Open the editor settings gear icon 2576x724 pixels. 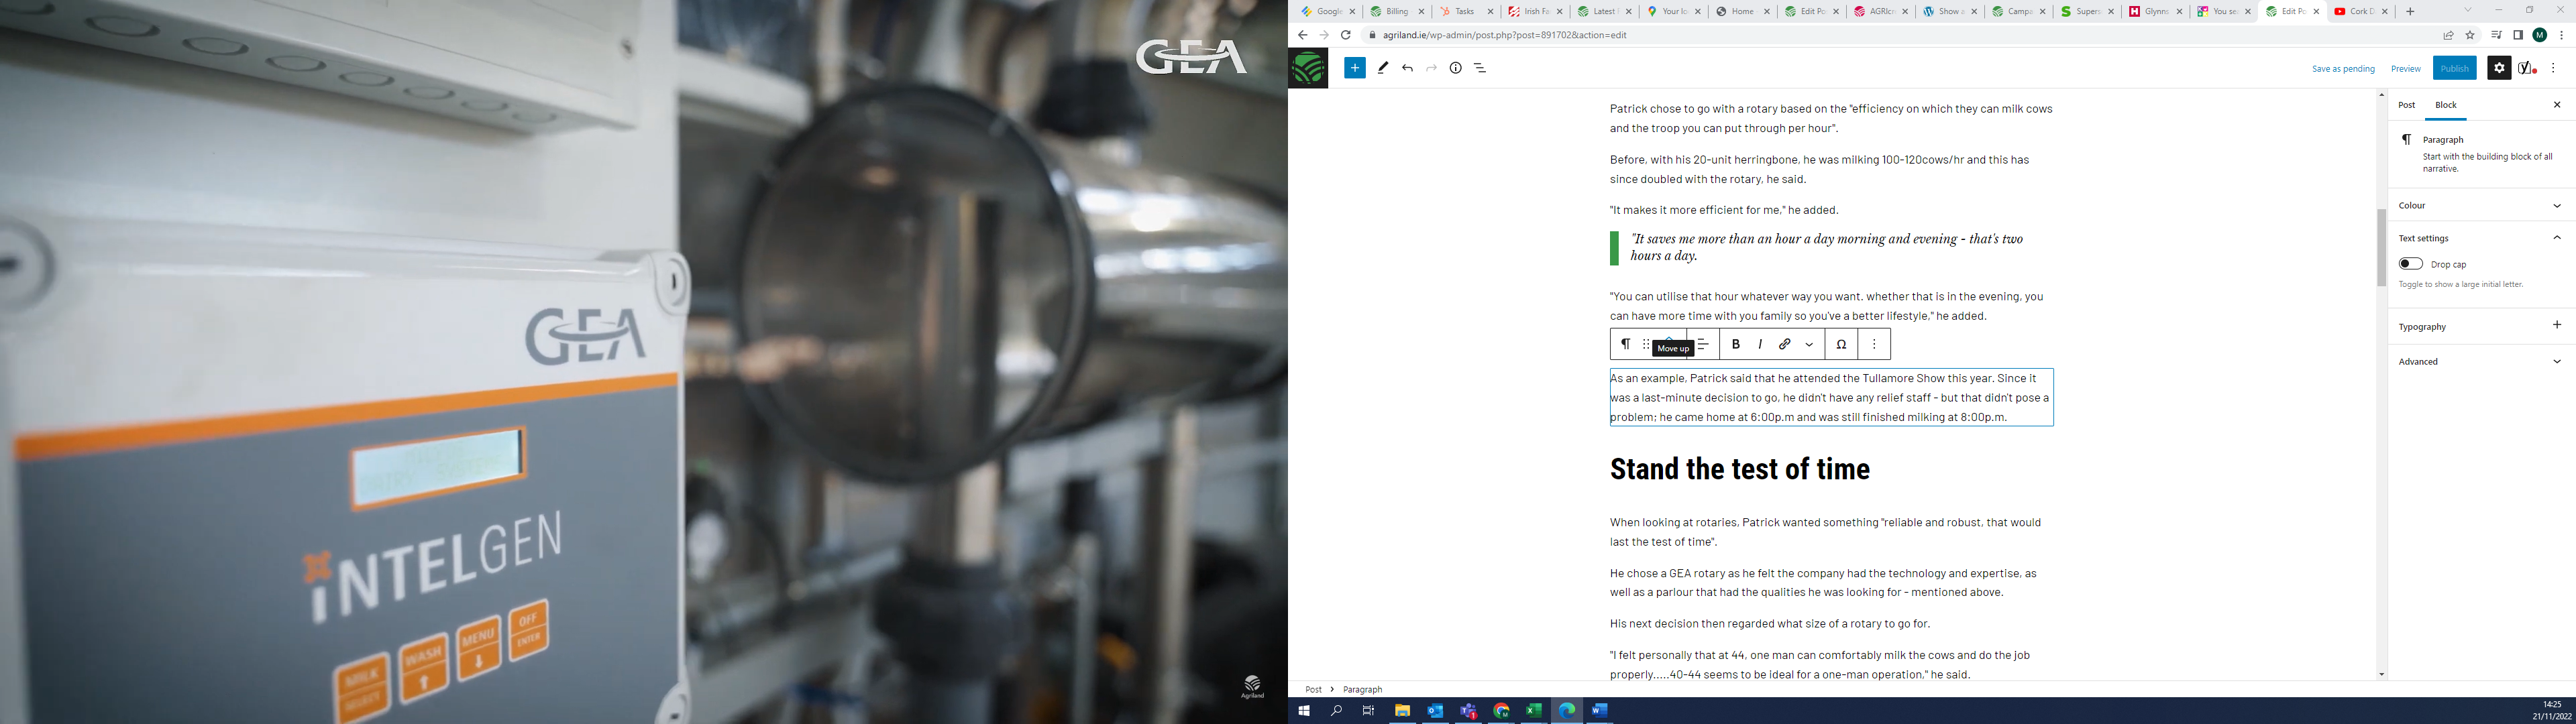pos(2499,68)
